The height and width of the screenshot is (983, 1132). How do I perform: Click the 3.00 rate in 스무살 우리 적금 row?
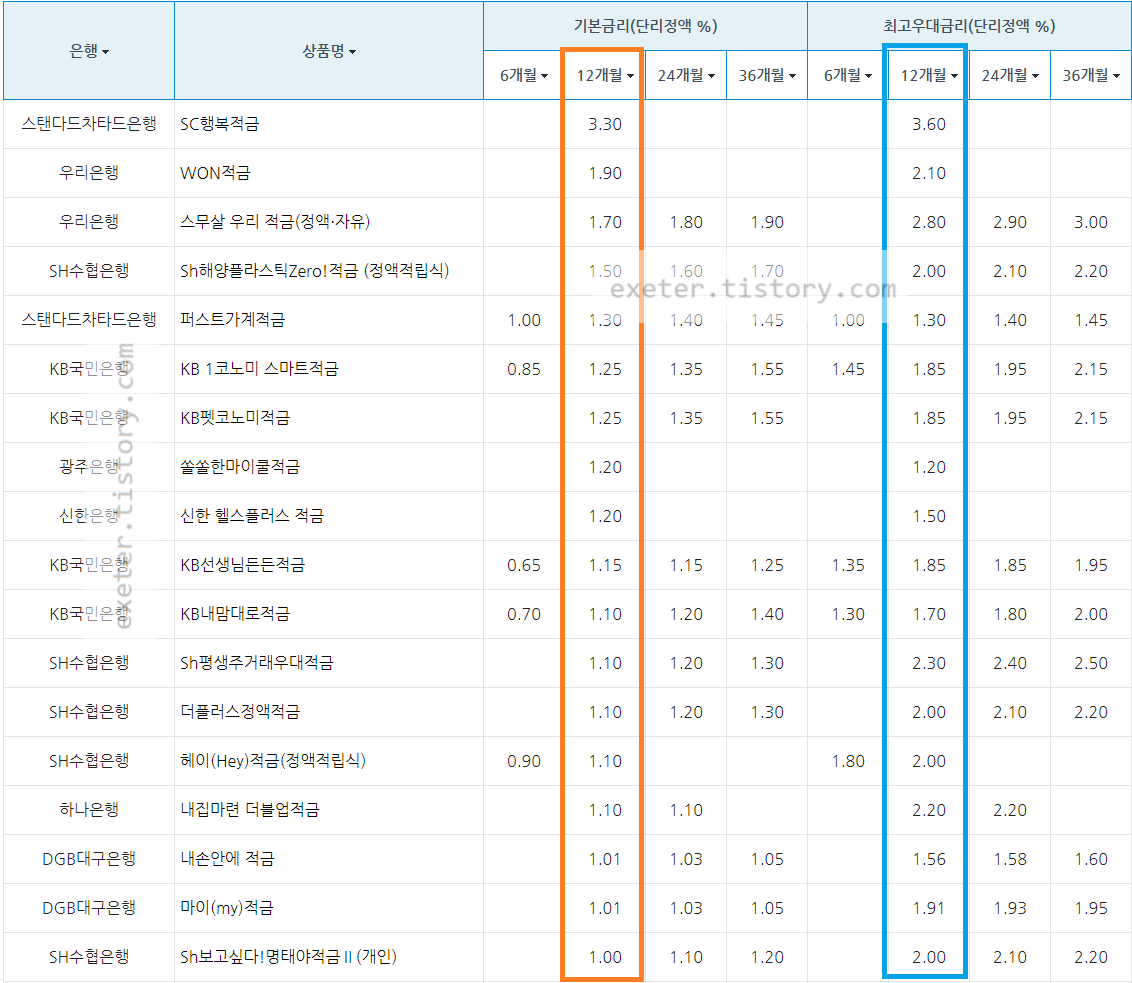tap(1091, 222)
